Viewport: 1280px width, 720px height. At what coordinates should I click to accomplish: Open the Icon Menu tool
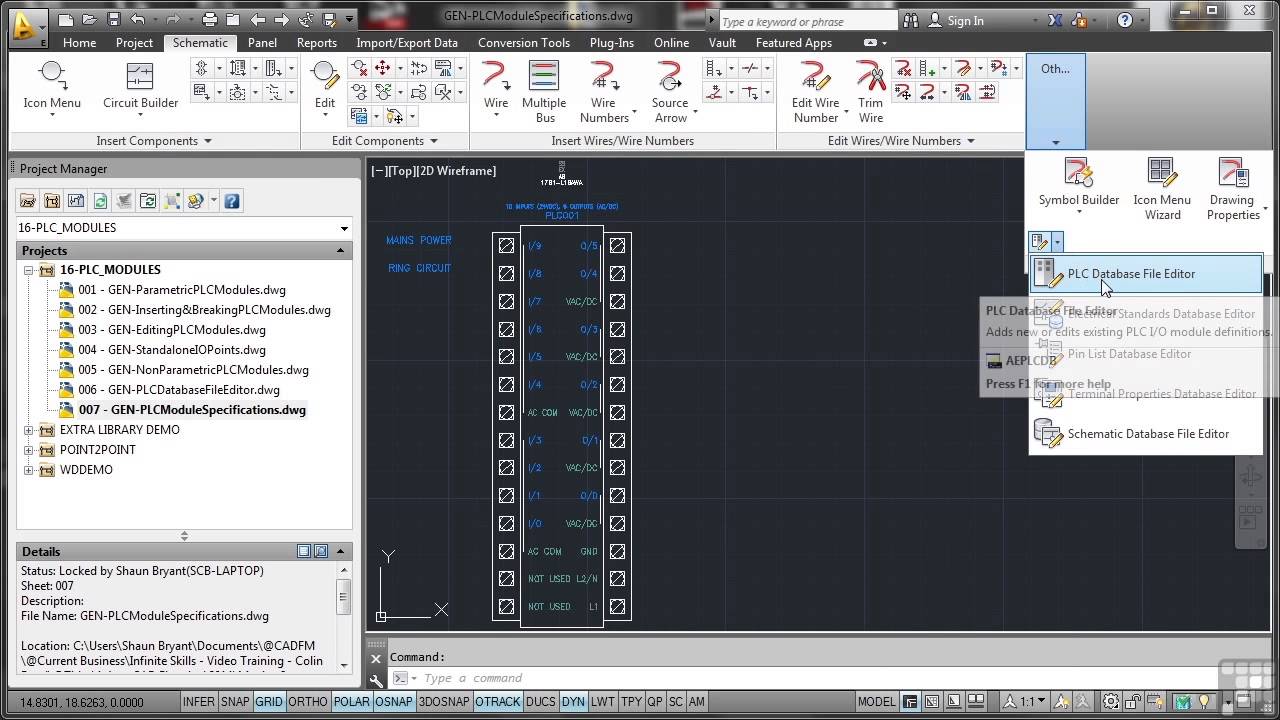52,86
